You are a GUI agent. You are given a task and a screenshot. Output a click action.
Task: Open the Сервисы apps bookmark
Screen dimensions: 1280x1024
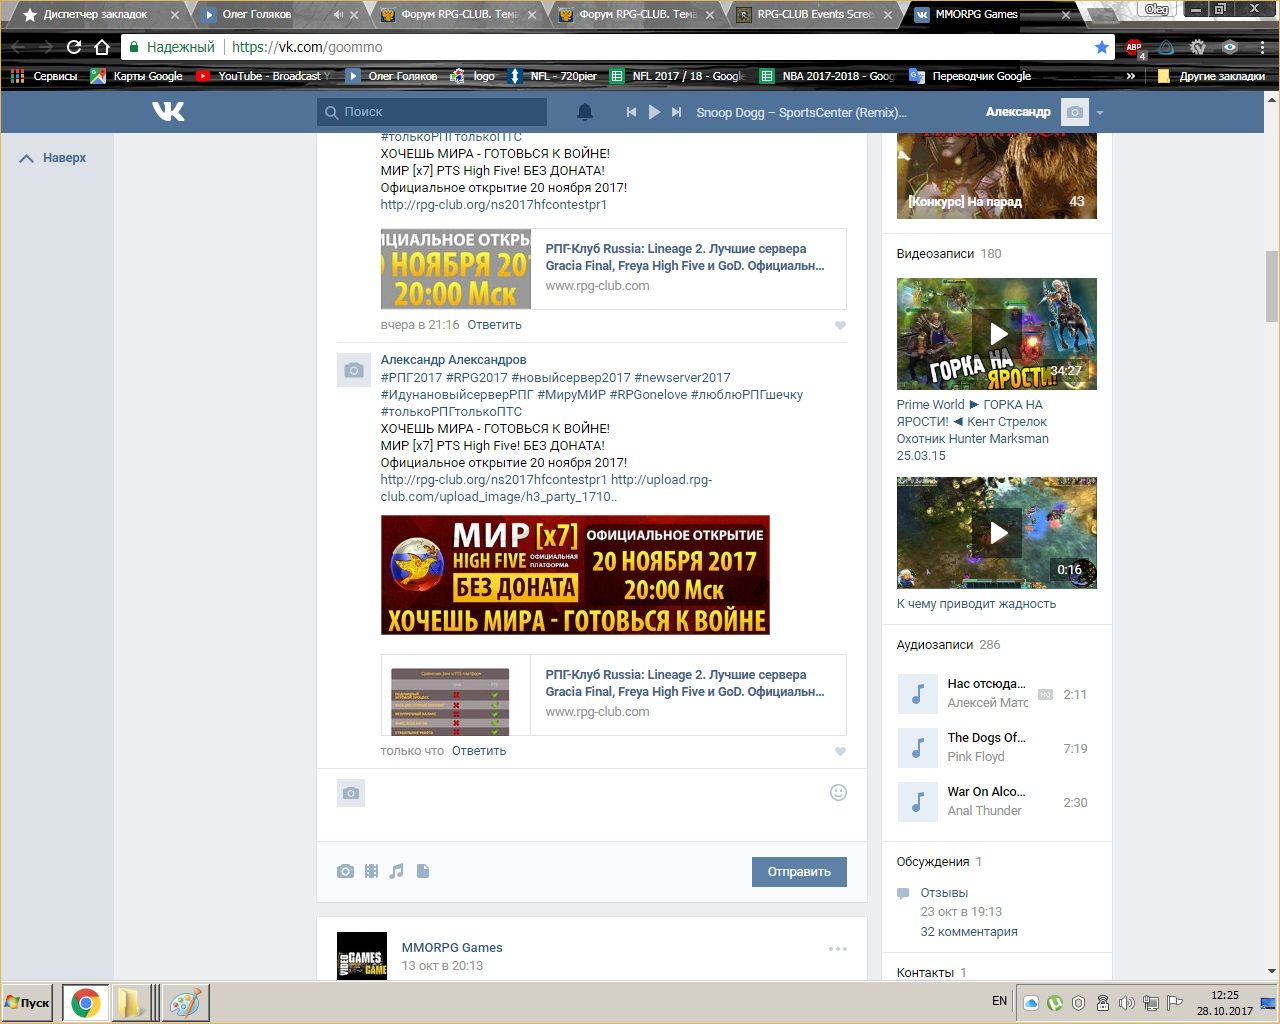44,76
